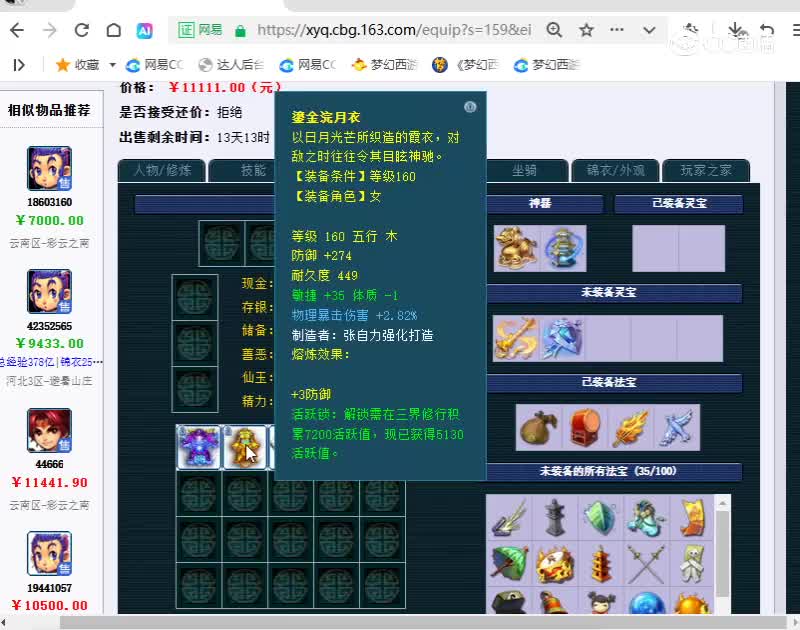Open the 收藏 favorites folder

(x=78, y=65)
